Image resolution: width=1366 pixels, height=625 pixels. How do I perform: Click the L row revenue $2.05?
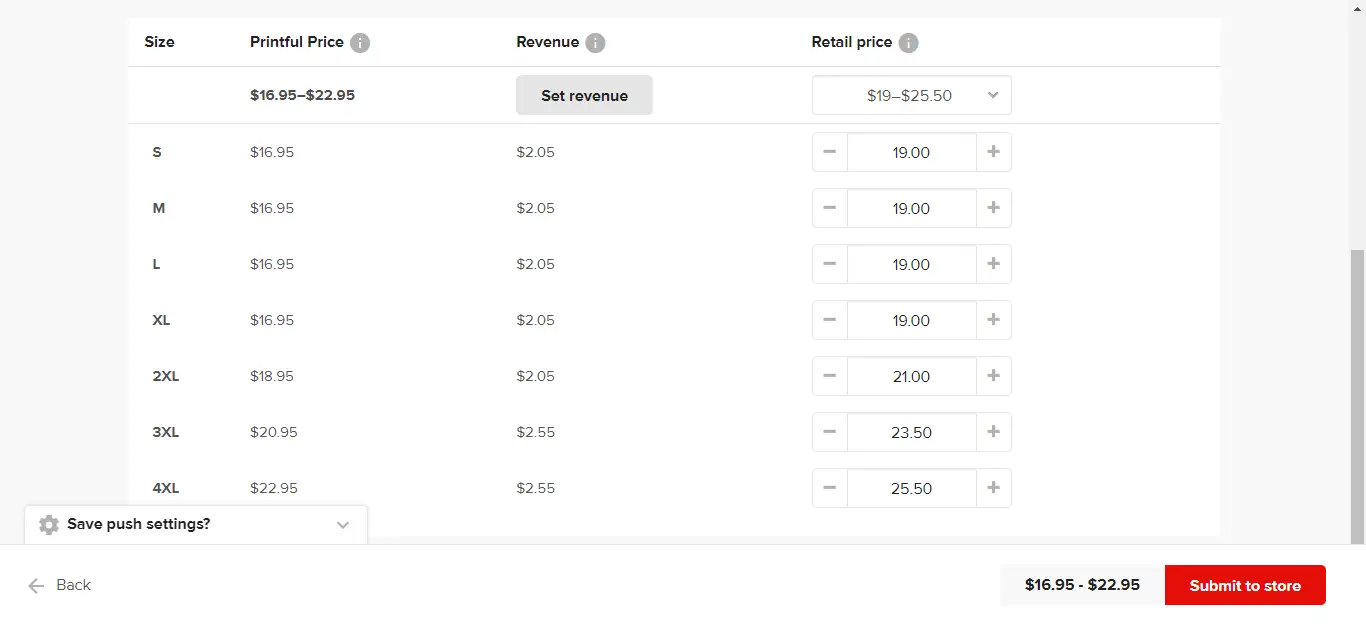point(535,264)
